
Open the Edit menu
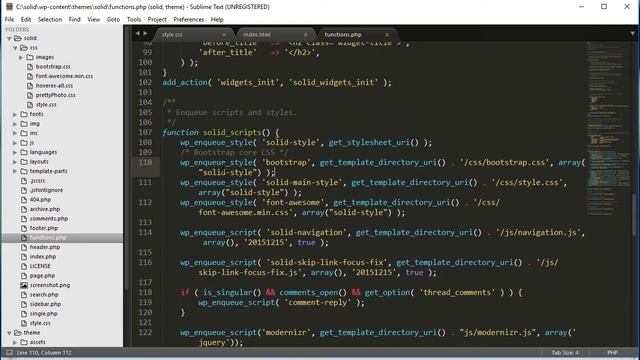tap(26, 19)
